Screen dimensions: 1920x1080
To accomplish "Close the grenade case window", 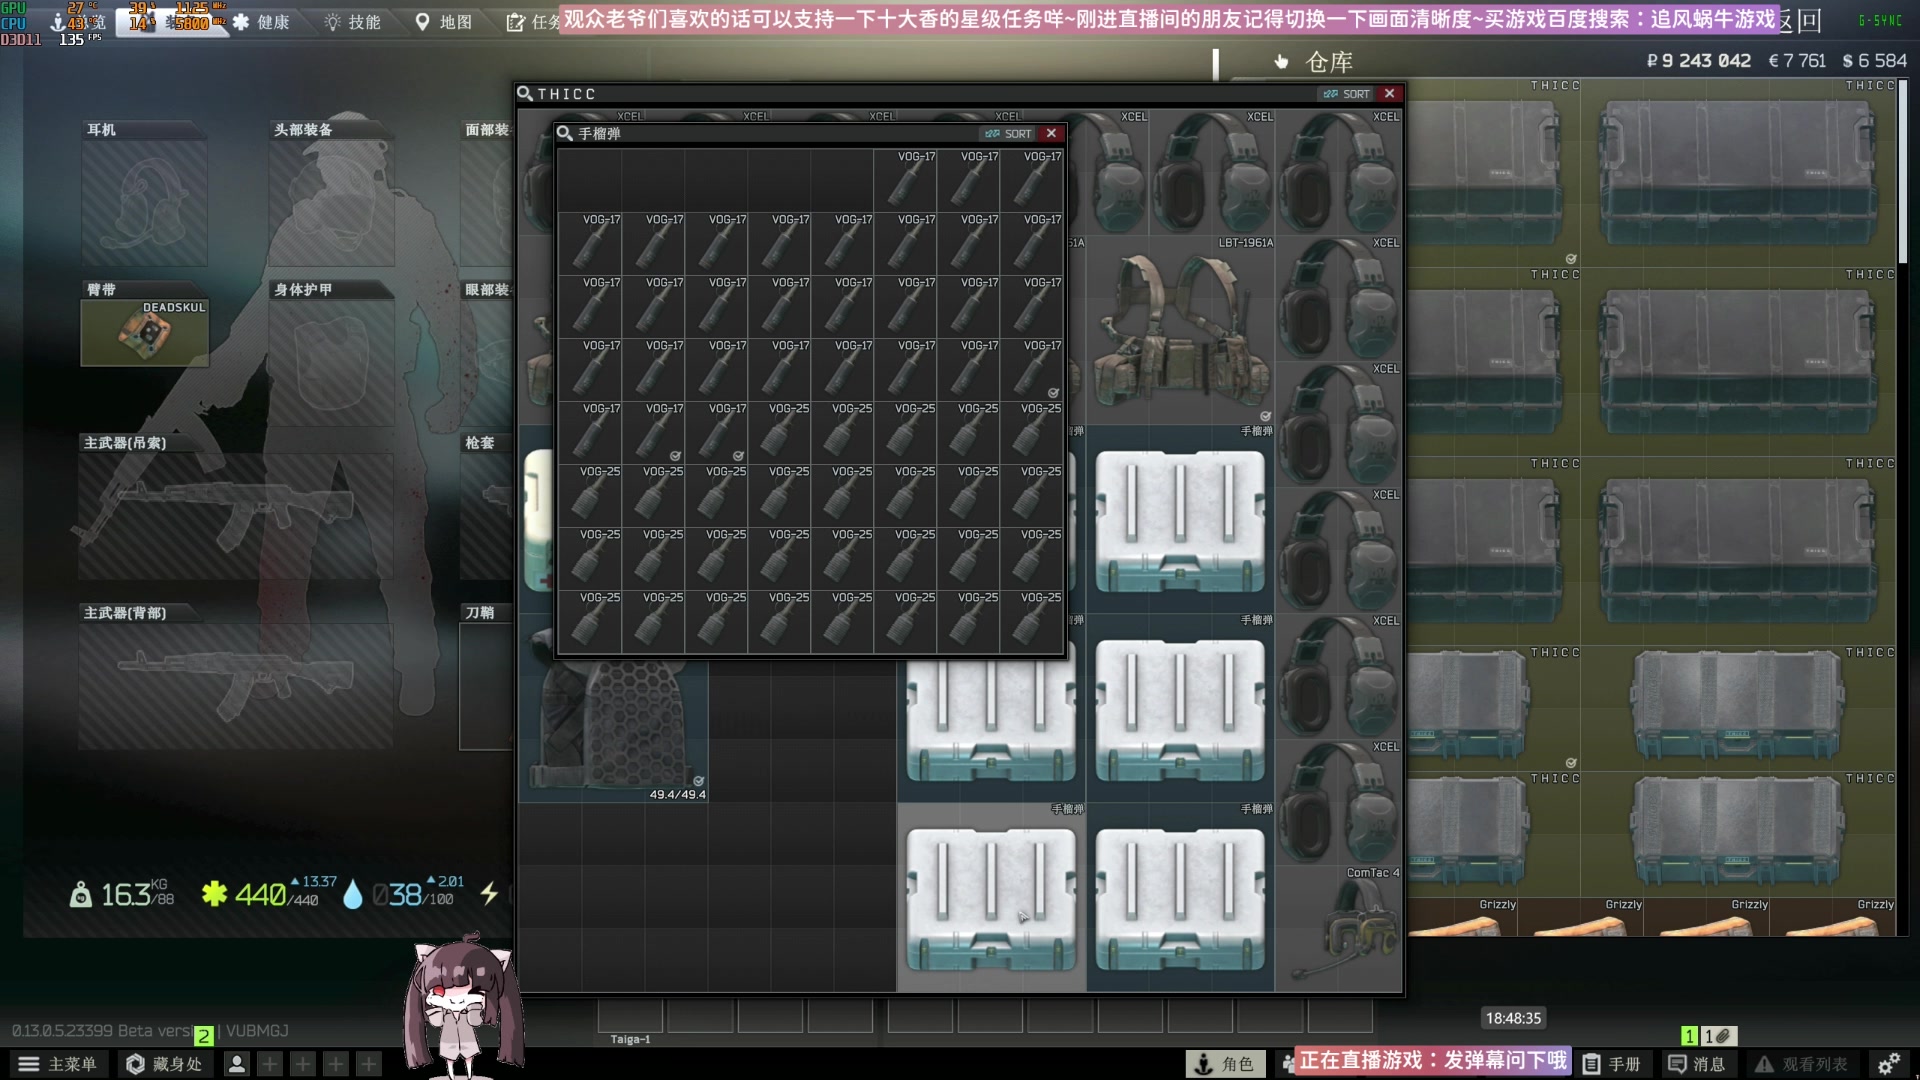I will click(1051, 133).
